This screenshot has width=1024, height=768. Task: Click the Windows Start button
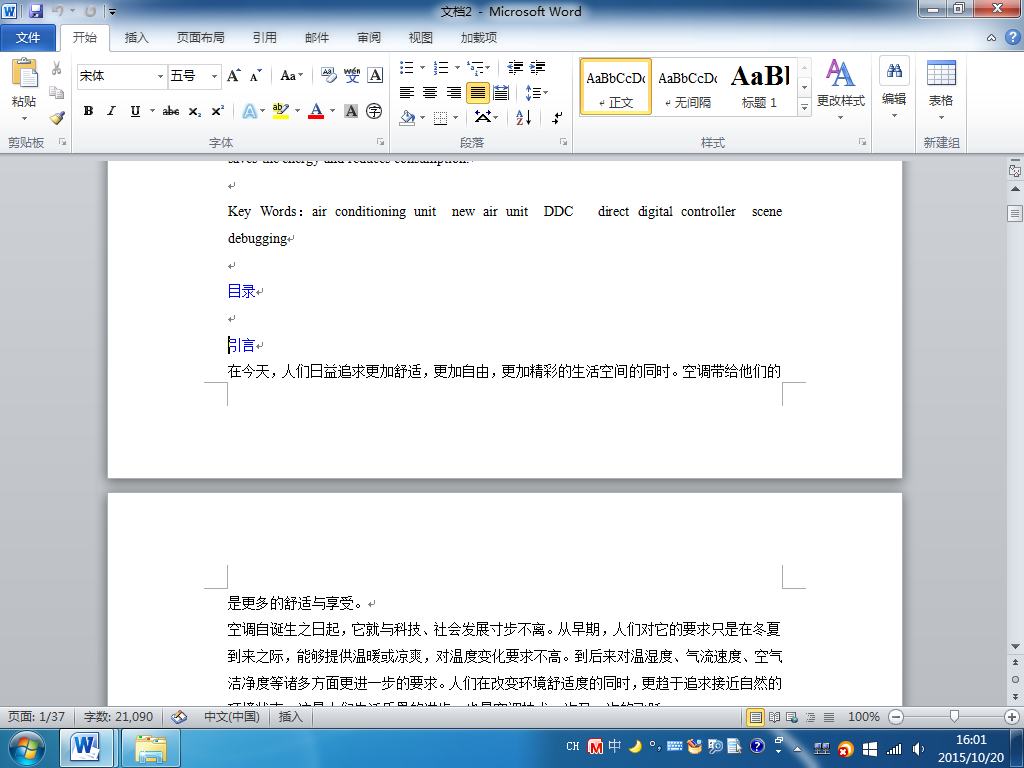27,748
